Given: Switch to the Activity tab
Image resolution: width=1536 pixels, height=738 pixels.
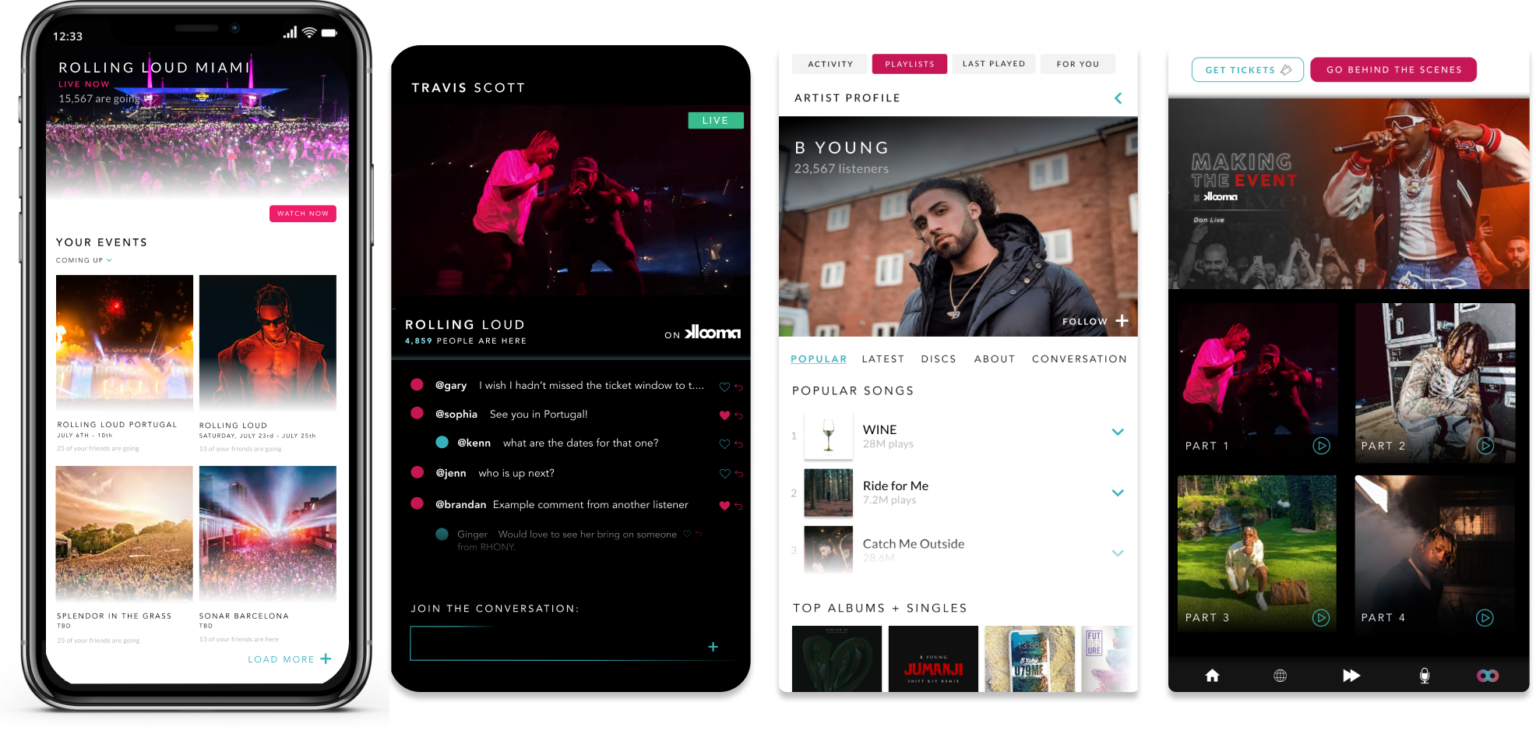Looking at the screenshot, I should (830, 64).
